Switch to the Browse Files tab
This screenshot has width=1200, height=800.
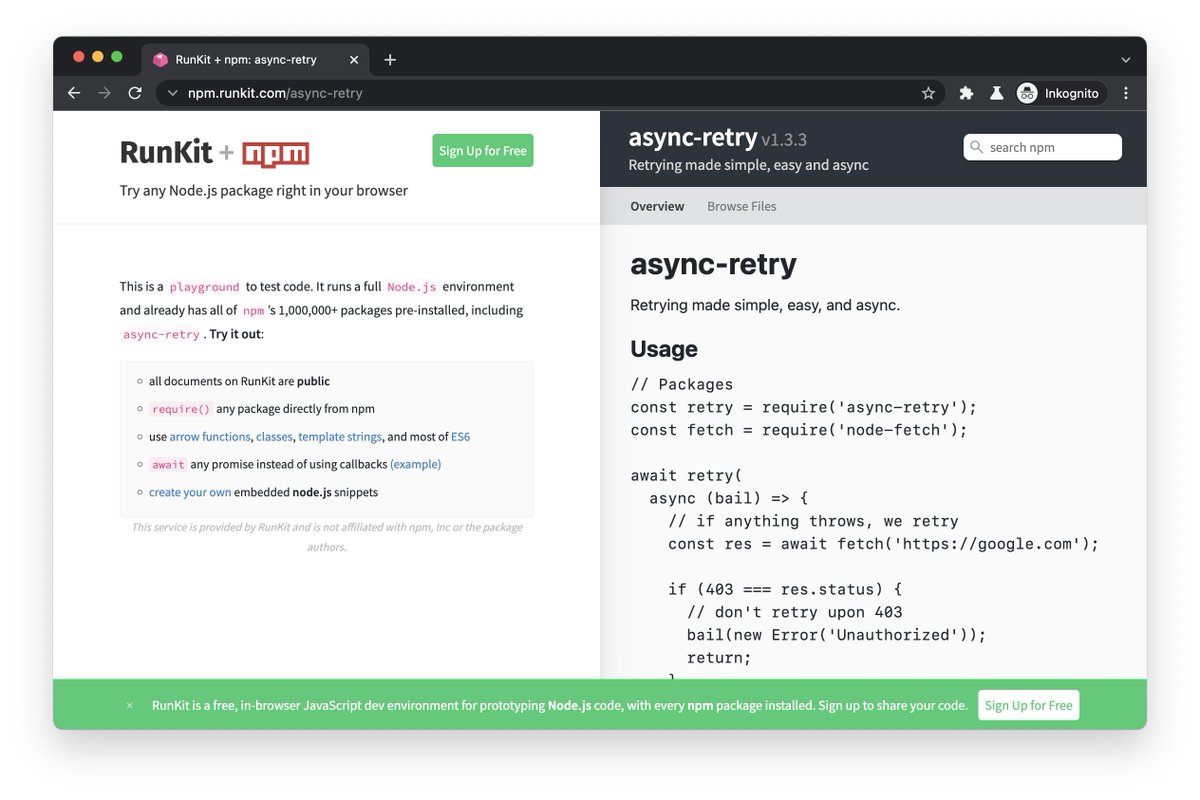pyautogui.click(x=742, y=206)
